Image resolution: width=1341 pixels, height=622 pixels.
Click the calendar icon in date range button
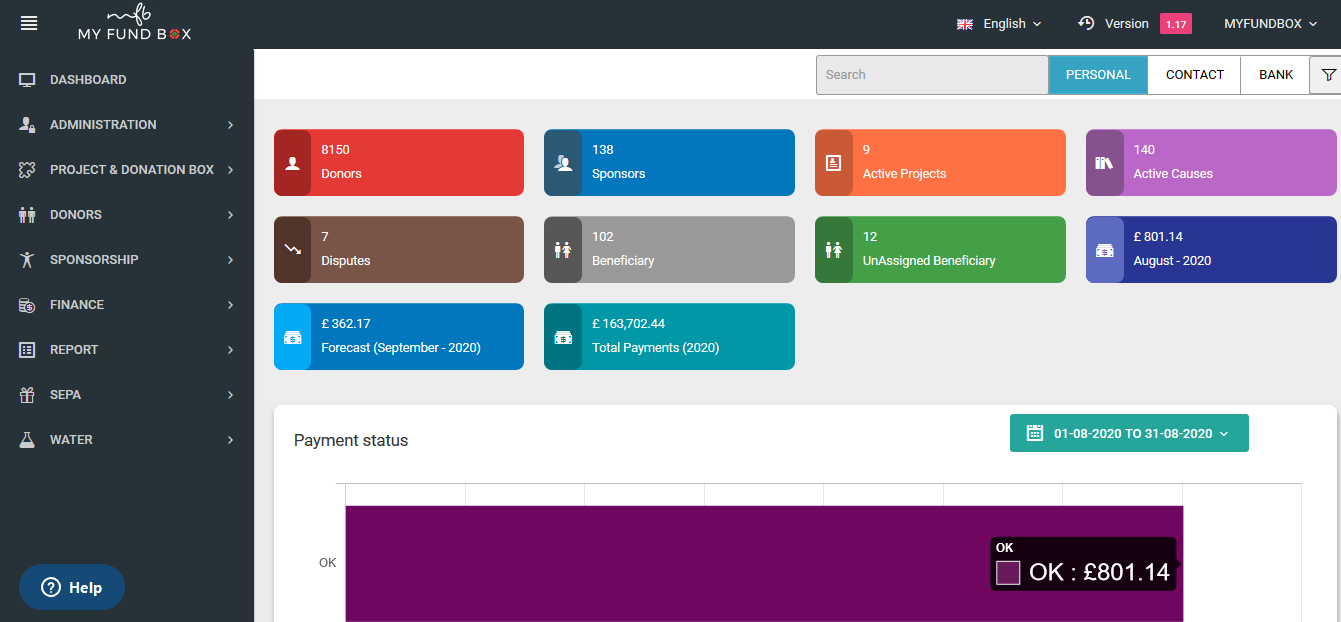pyautogui.click(x=1035, y=433)
